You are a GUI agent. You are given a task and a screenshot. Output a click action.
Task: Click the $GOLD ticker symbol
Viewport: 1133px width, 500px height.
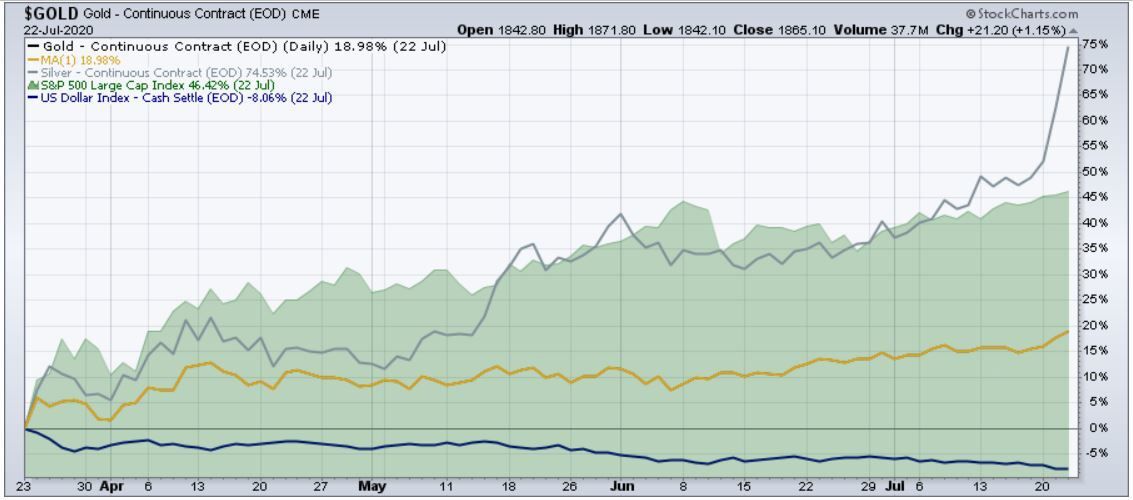(x=51, y=13)
